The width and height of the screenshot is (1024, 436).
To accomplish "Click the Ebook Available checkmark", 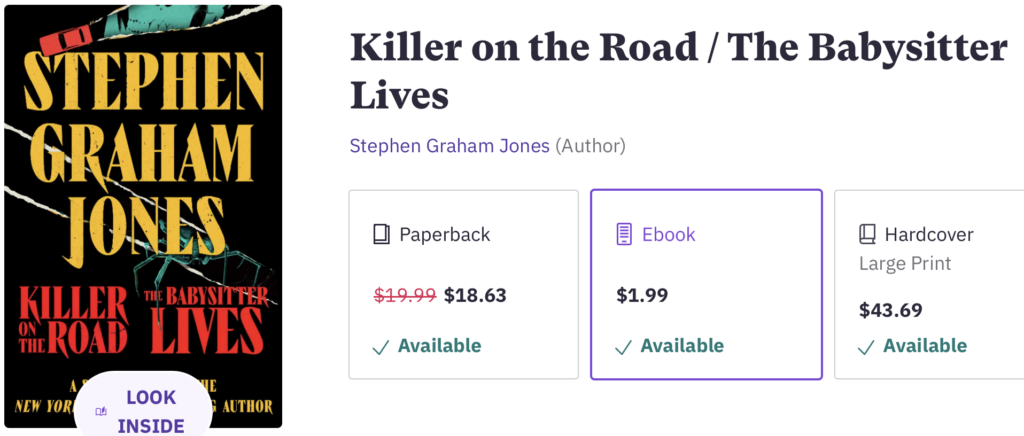I will (x=624, y=347).
